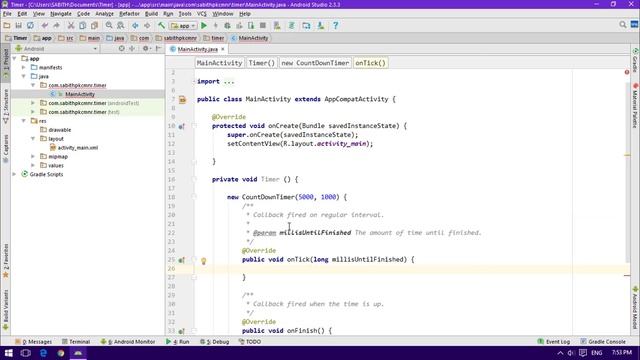Open Event Log panel
Screen dimensions: 640x360
tap(554, 342)
